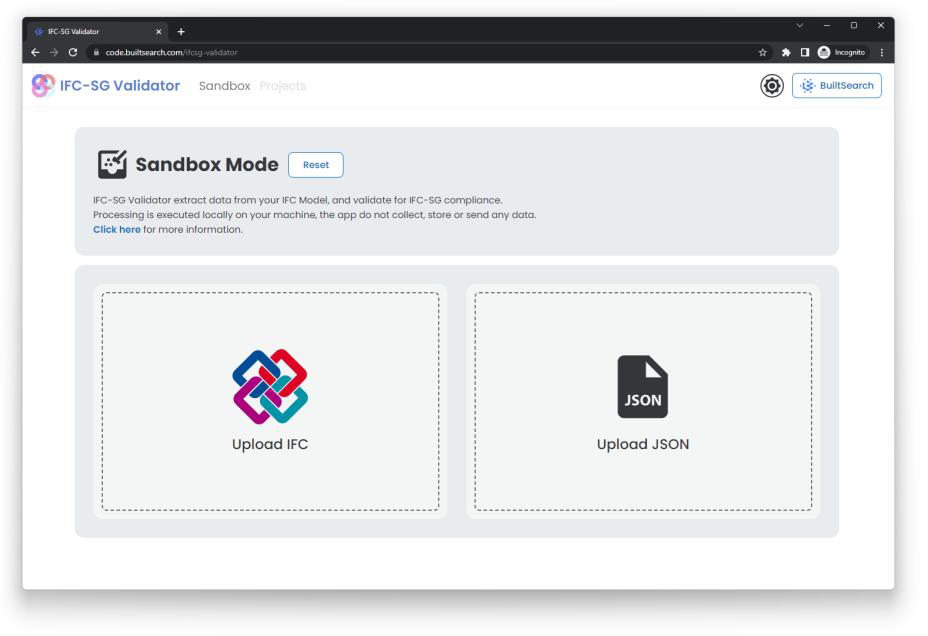Click the IFC interlocking squares logo
Image resolution: width=928 pixels, height=636 pixels.
pos(270,386)
